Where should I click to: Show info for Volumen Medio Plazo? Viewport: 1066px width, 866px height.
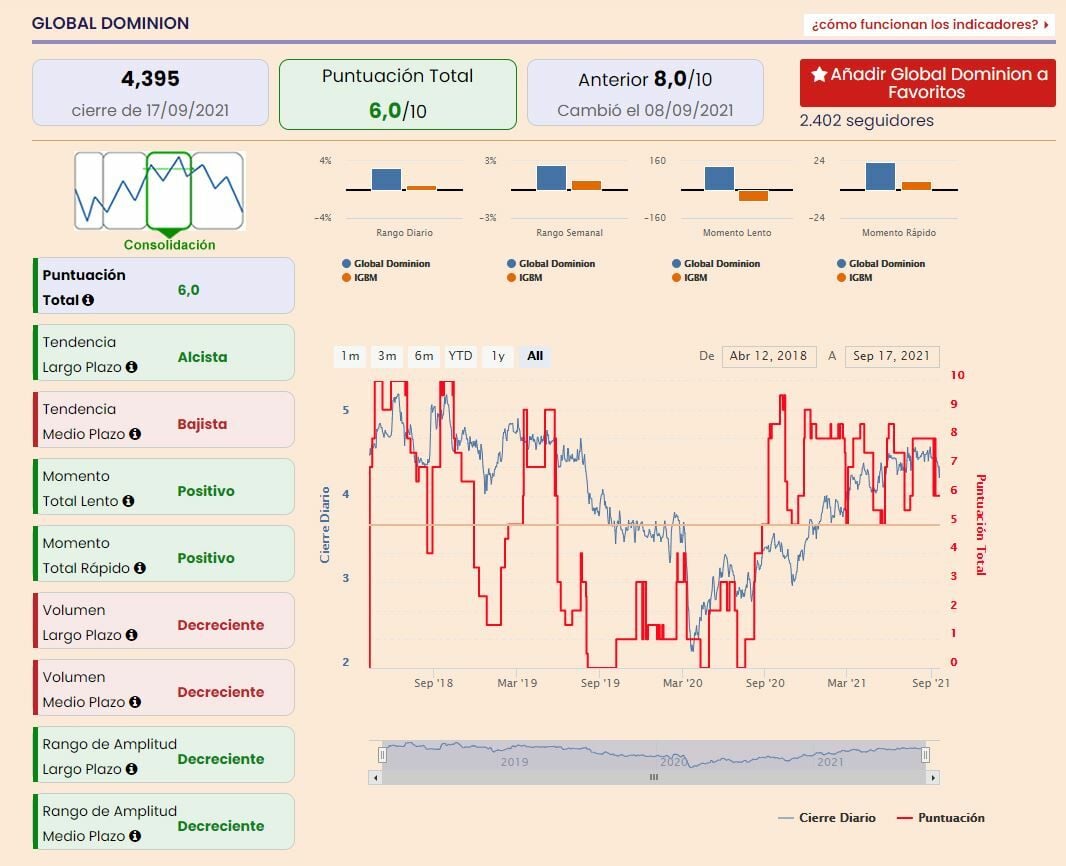click(135, 702)
